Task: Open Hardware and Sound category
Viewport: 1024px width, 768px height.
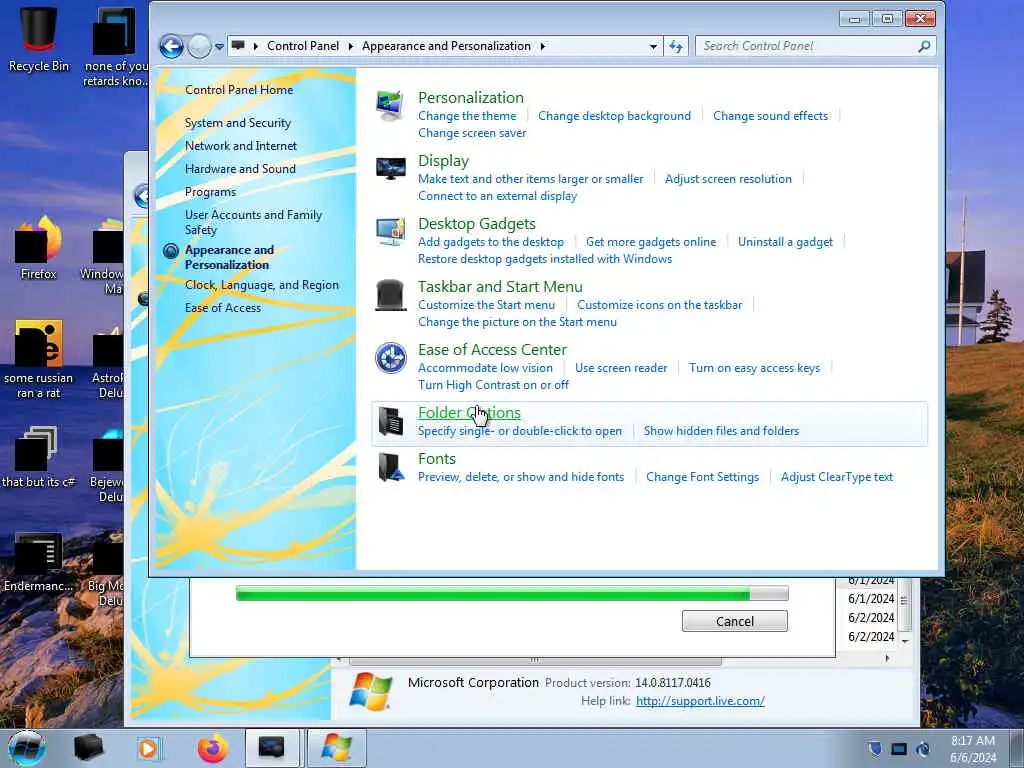Action: coord(240,168)
